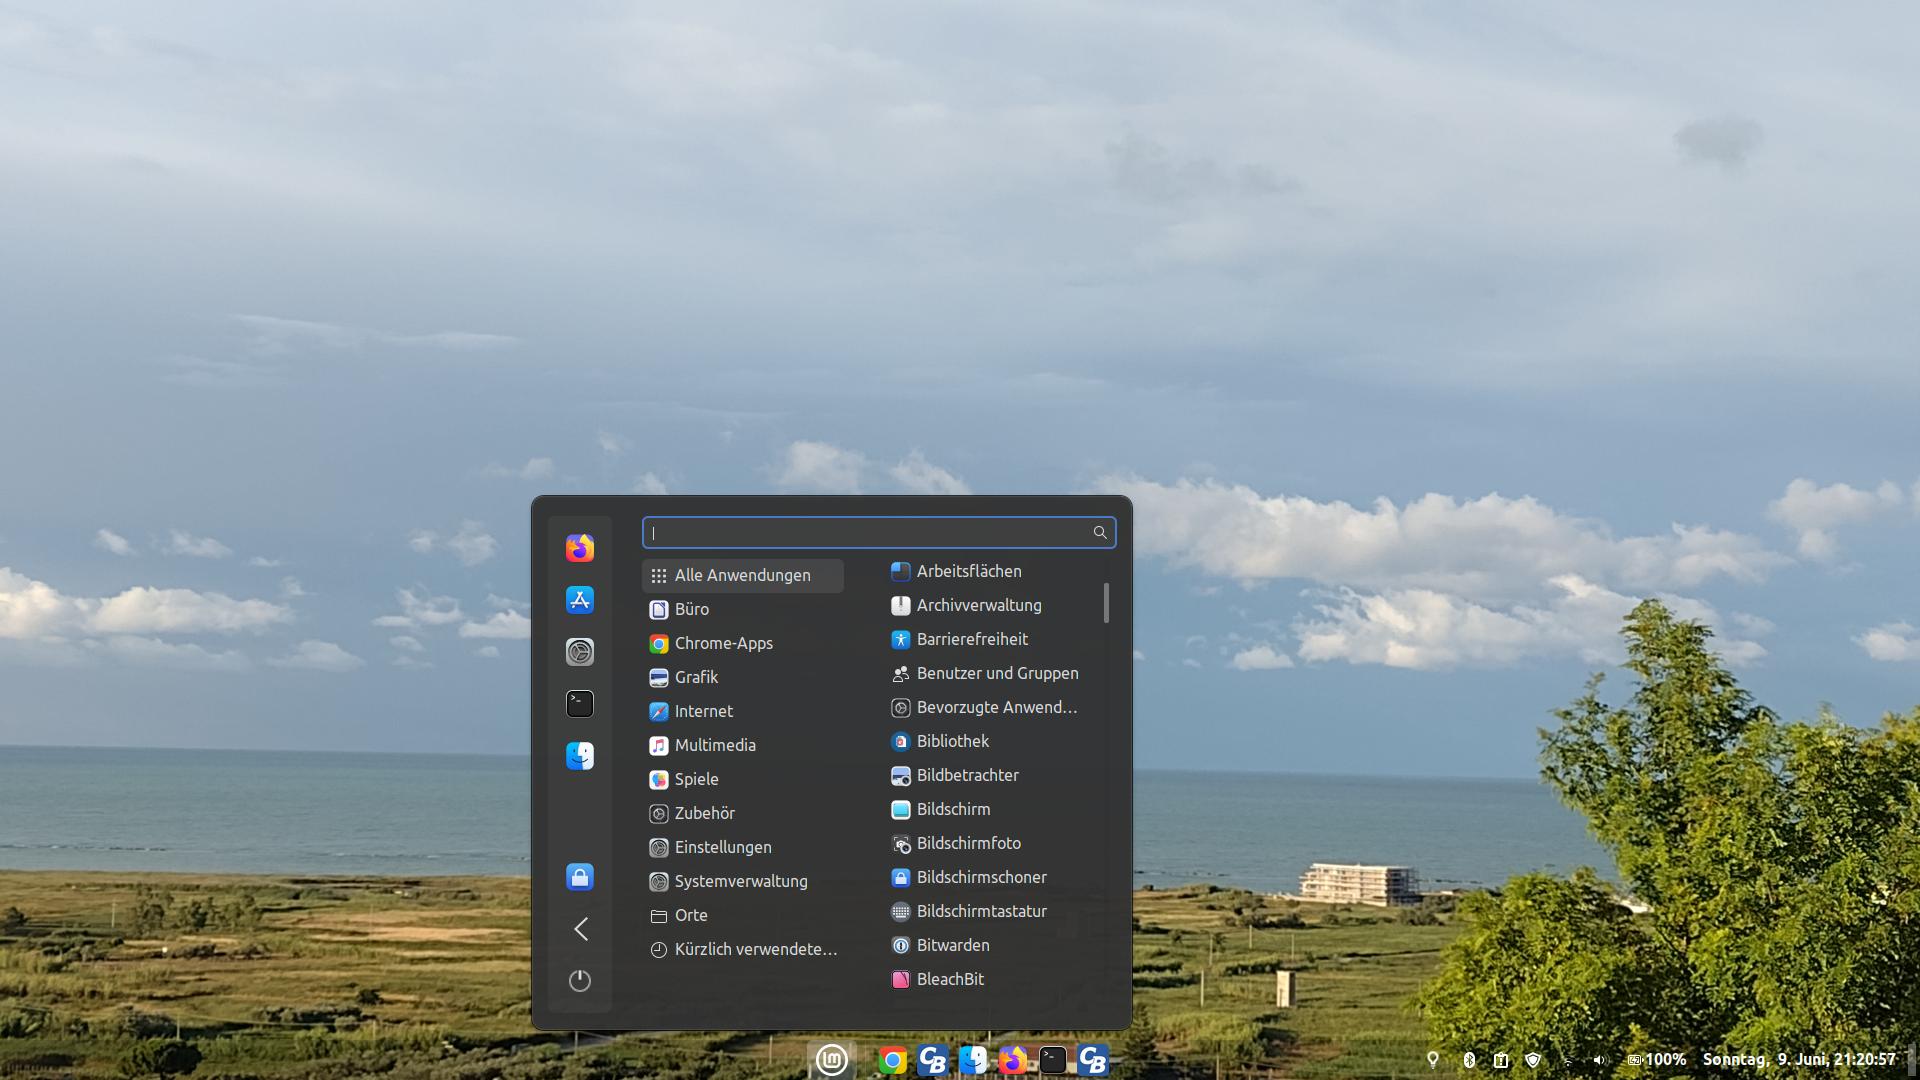Viewport: 1920px width, 1080px height.
Task: Launch the software manager favorite icon
Action: tap(580, 600)
